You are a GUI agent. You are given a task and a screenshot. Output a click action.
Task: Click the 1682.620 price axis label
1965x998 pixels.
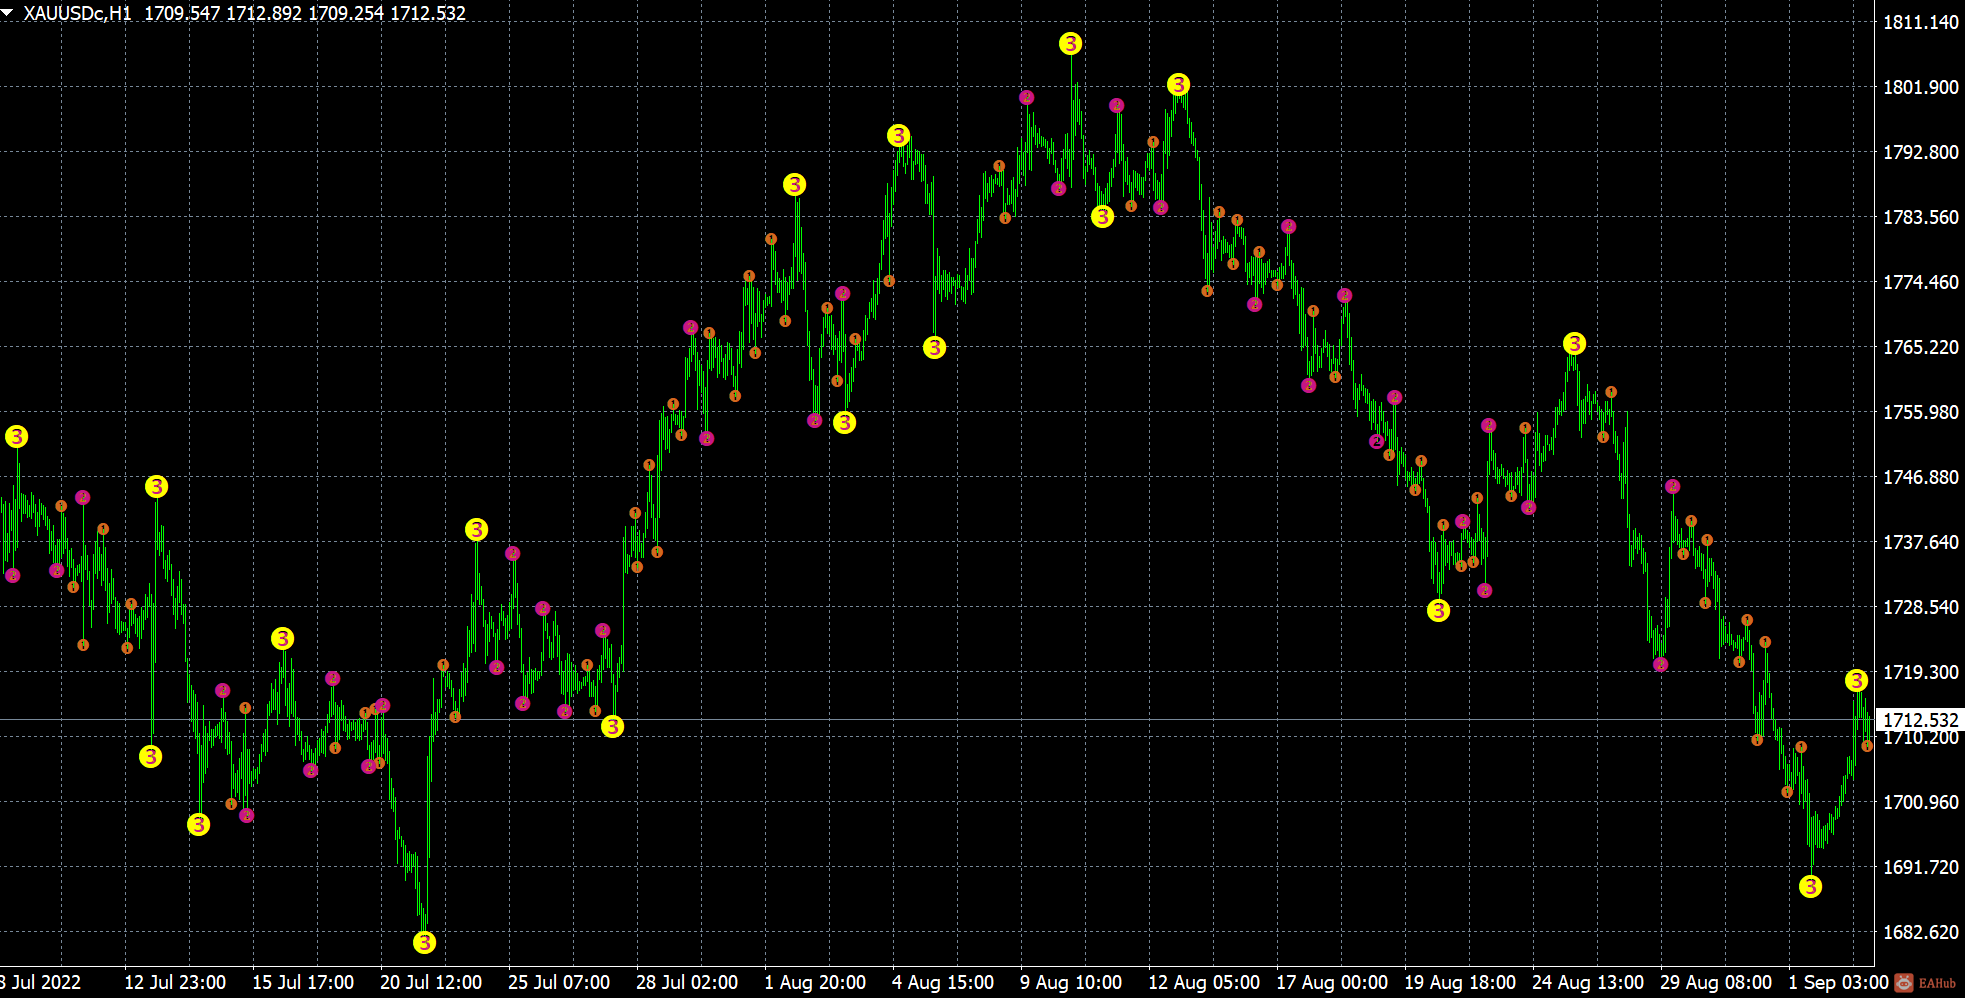[x=1920, y=932]
